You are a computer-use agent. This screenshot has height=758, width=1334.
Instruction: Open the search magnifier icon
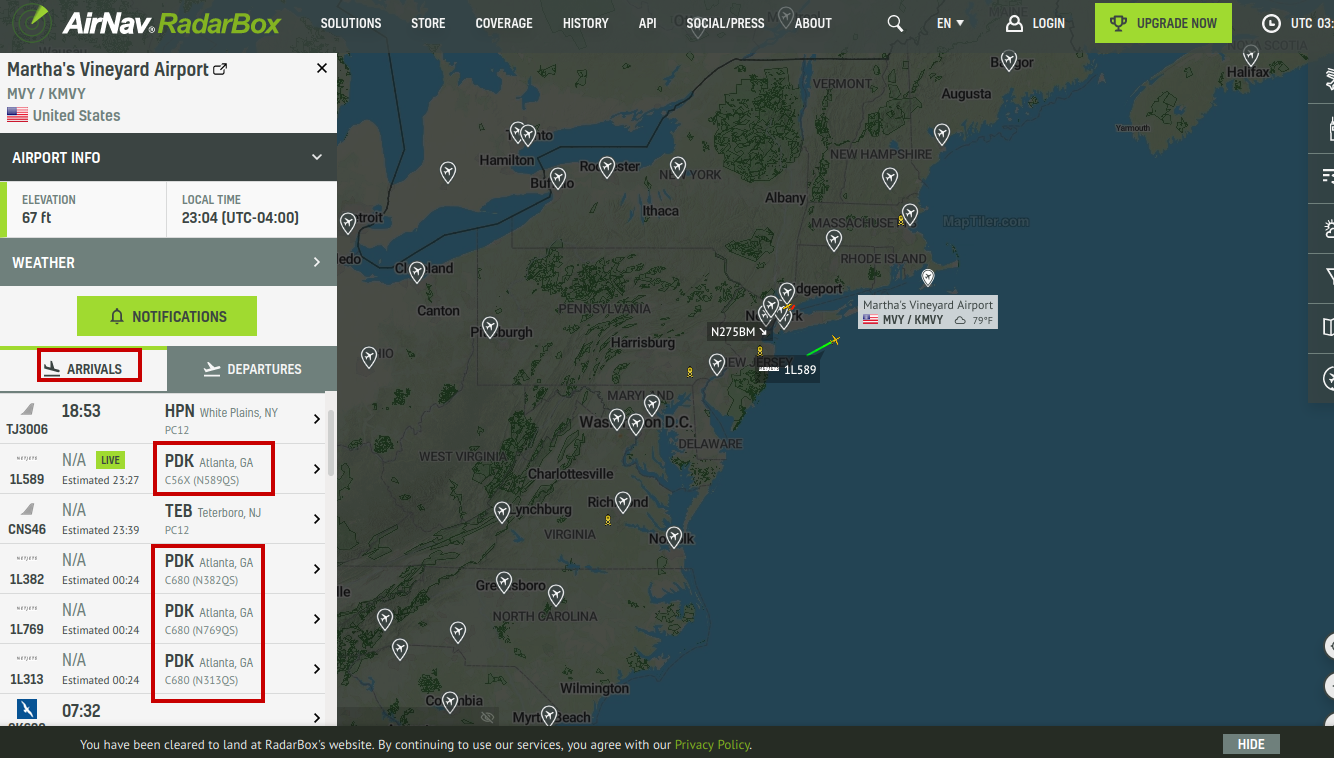pos(895,23)
